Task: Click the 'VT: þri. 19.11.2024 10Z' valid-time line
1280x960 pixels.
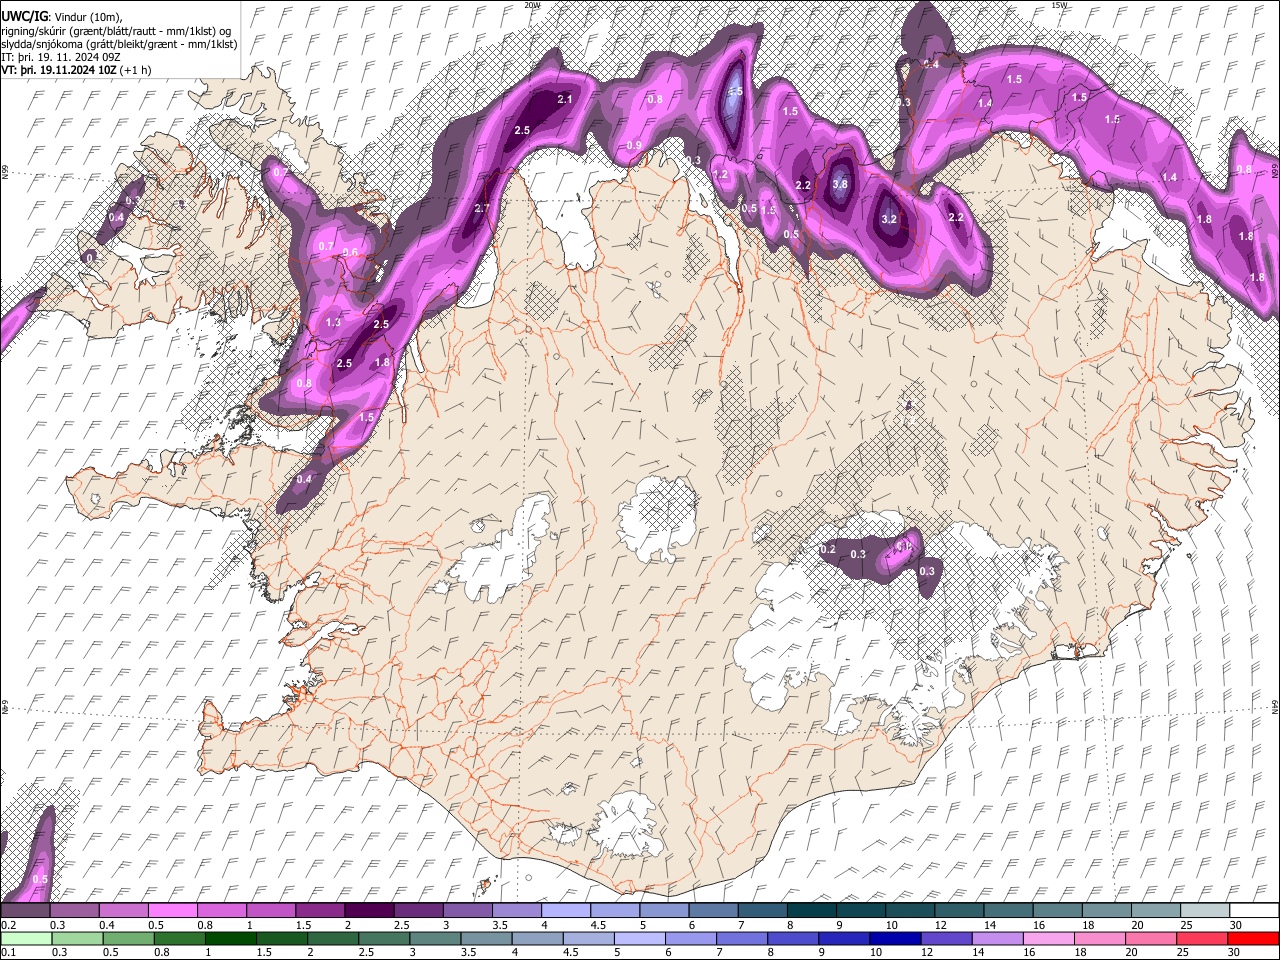Action: tap(59, 70)
